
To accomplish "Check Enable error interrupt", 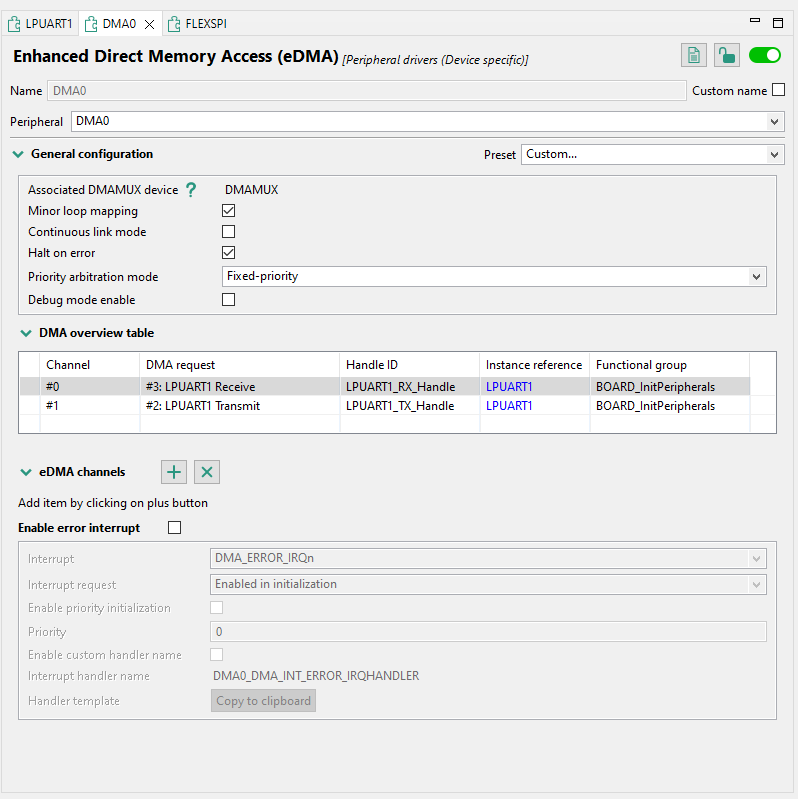I will tap(175, 528).
